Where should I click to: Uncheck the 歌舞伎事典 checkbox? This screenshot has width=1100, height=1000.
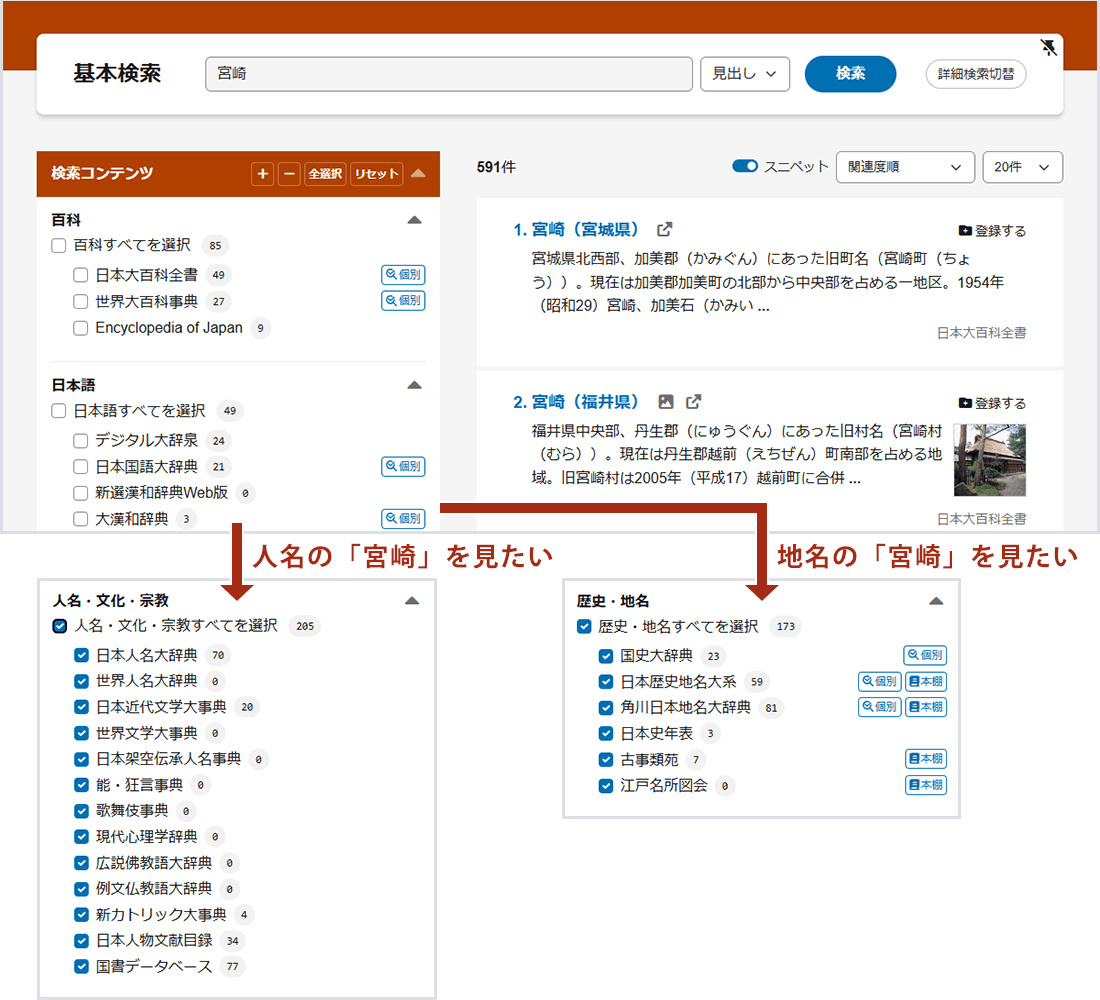(81, 811)
